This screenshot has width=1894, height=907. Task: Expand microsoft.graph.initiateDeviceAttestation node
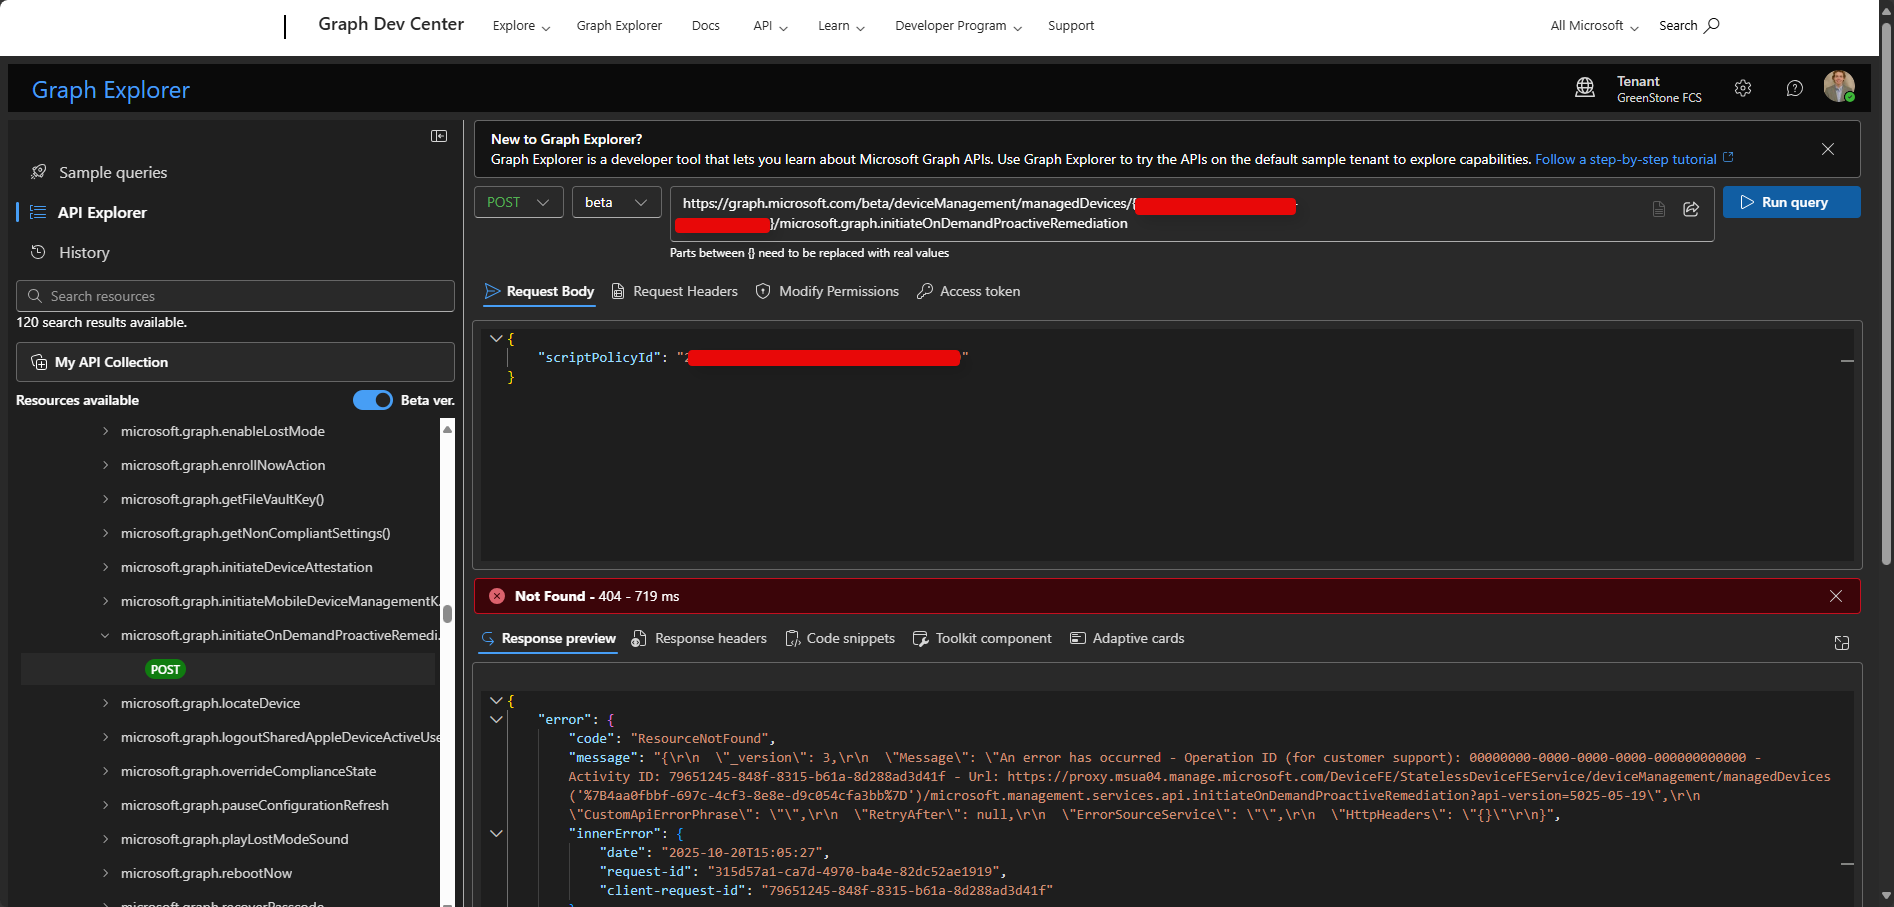[x=105, y=567]
